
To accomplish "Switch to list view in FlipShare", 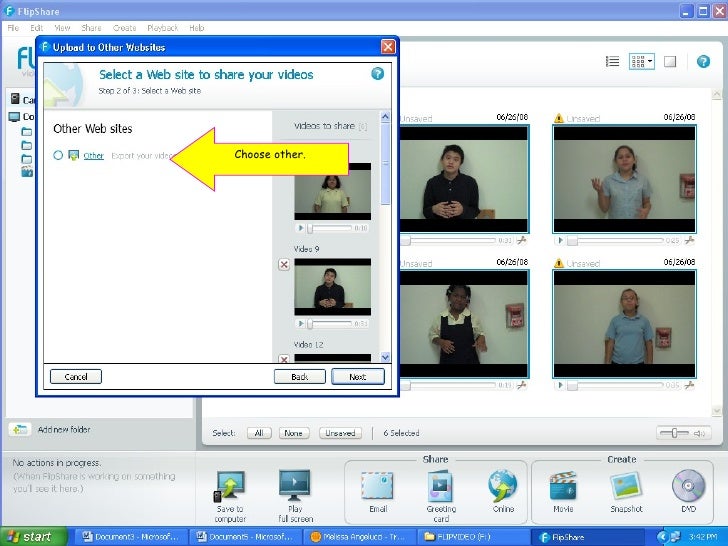I will click(x=613, y=61).
